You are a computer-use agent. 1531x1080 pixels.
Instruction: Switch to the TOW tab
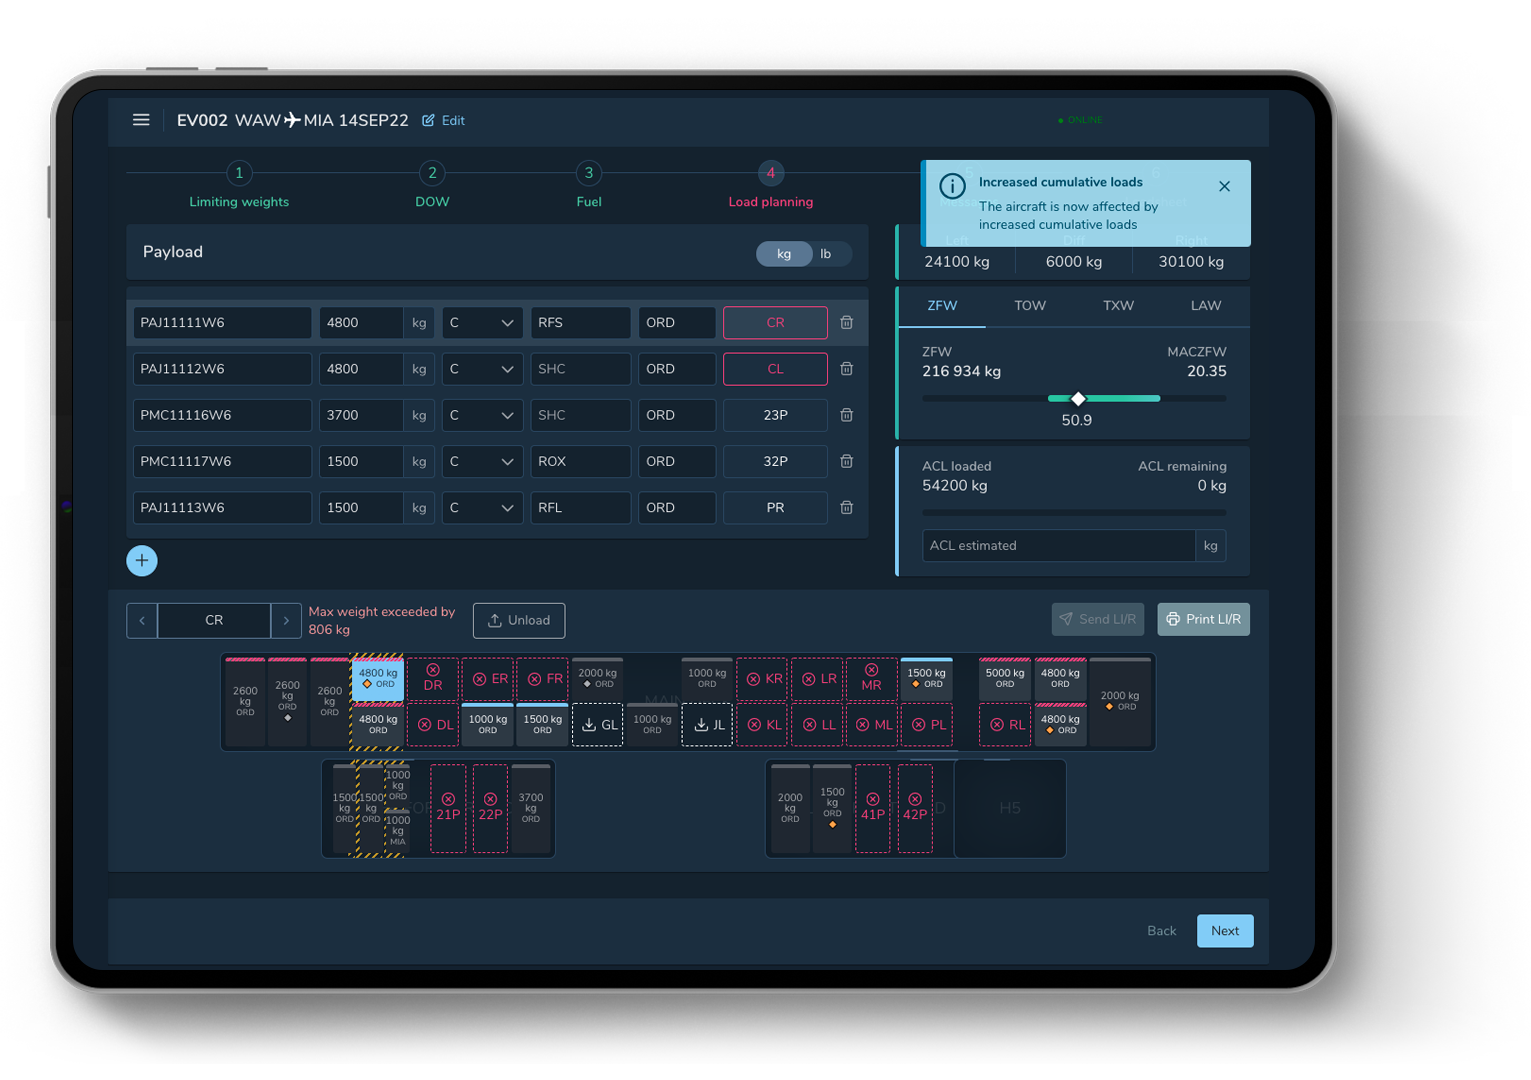click(x=1030, y=306)
